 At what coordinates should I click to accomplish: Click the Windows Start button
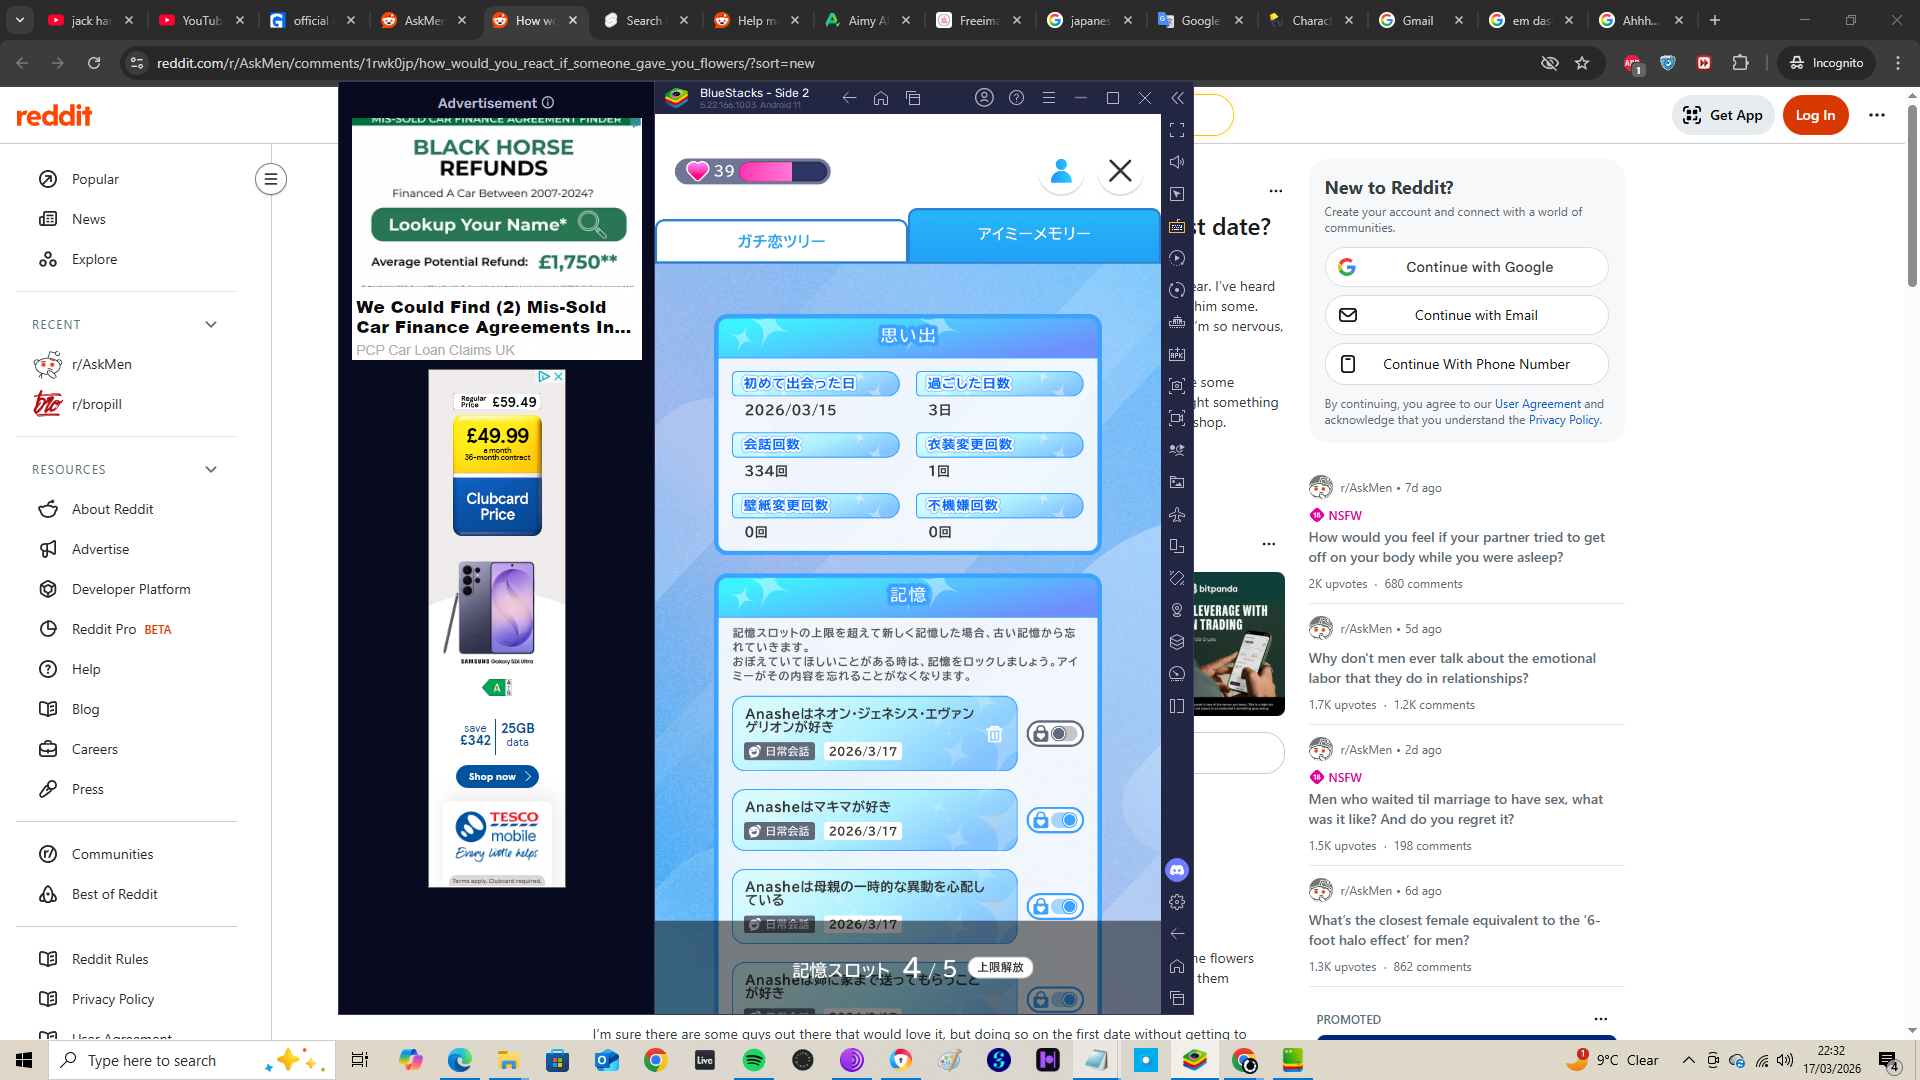coord(24,1060)
